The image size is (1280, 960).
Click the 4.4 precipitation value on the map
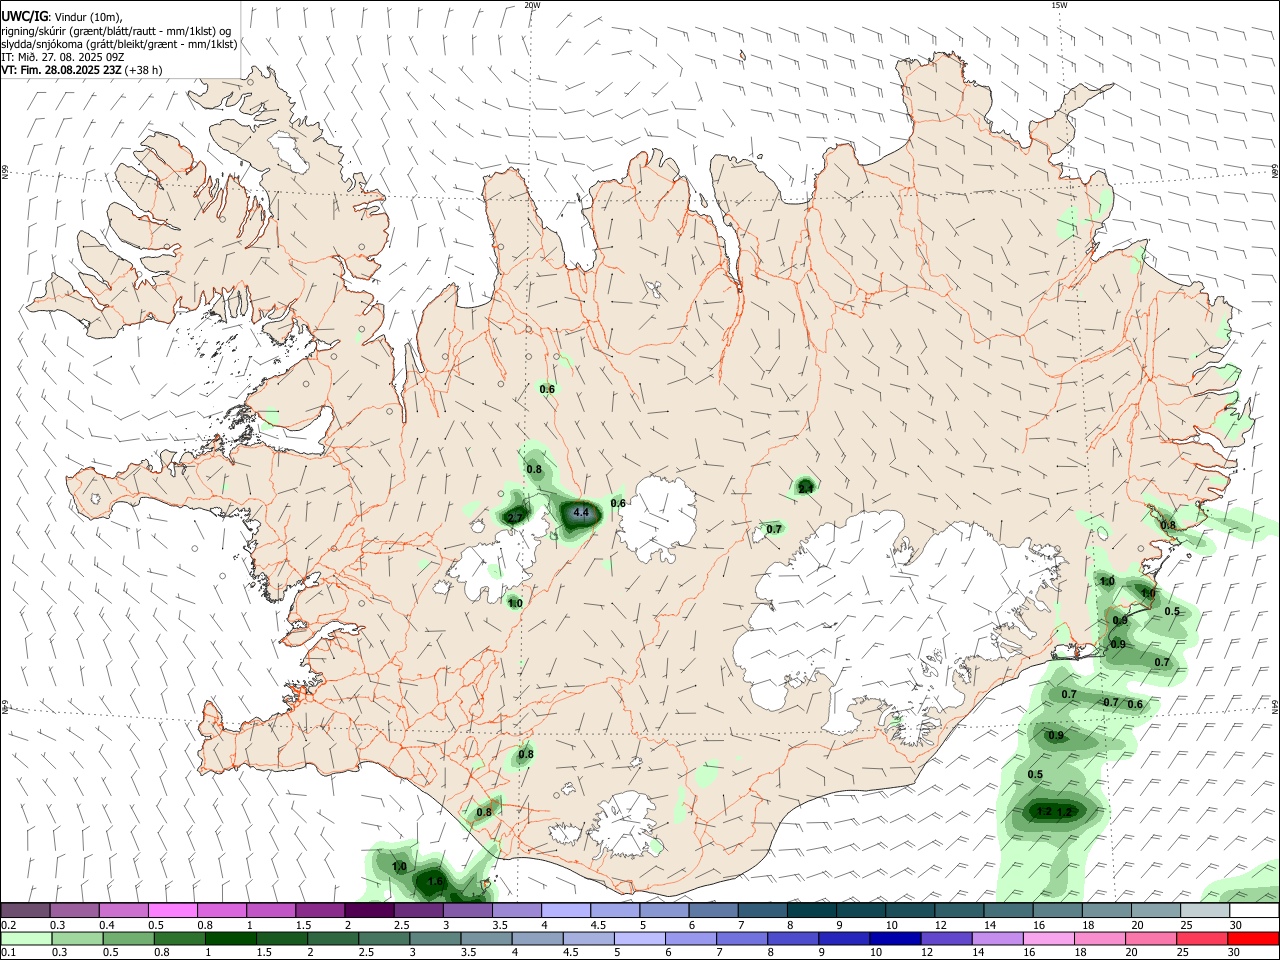[582, 513]
